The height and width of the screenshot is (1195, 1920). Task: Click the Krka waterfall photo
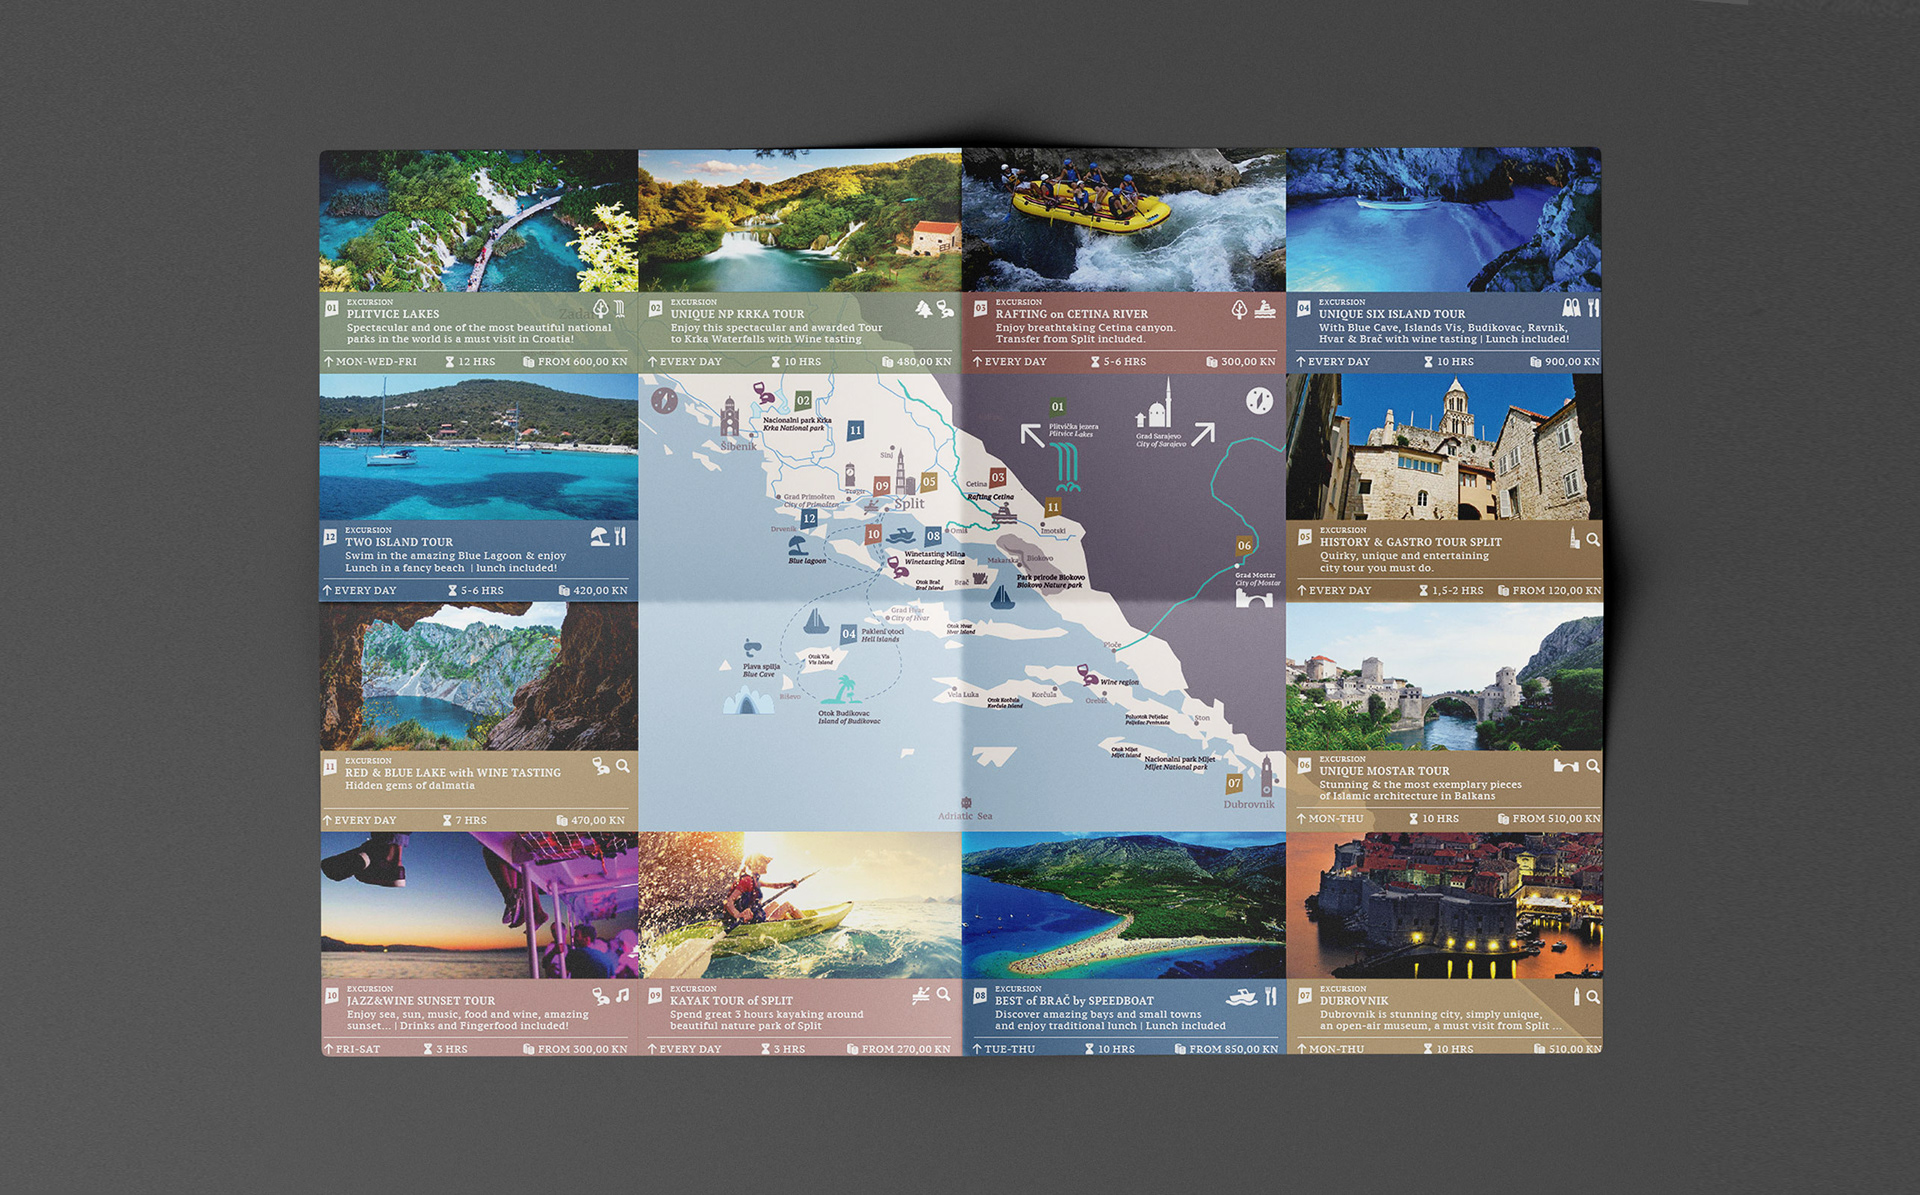[800, 221]
